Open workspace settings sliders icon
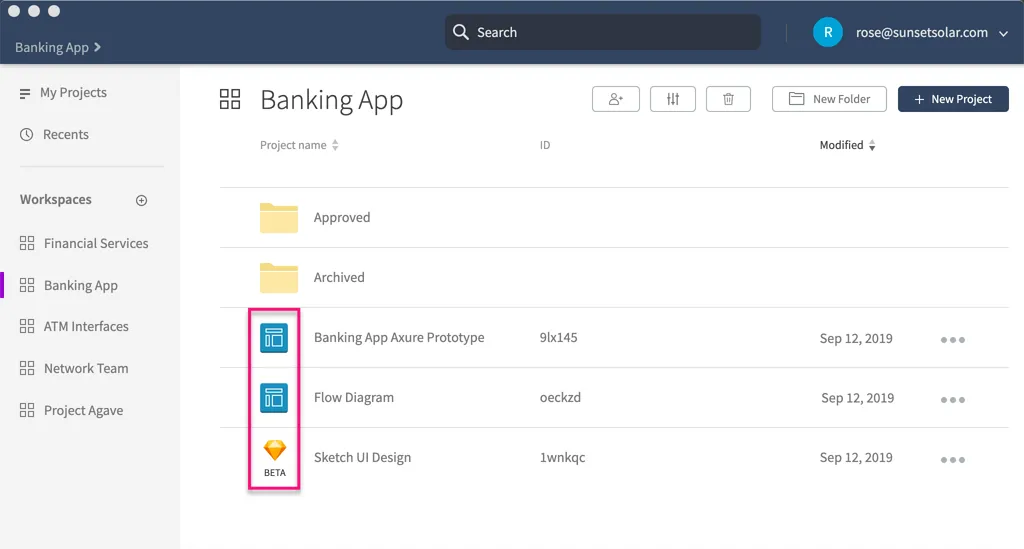 673,99
